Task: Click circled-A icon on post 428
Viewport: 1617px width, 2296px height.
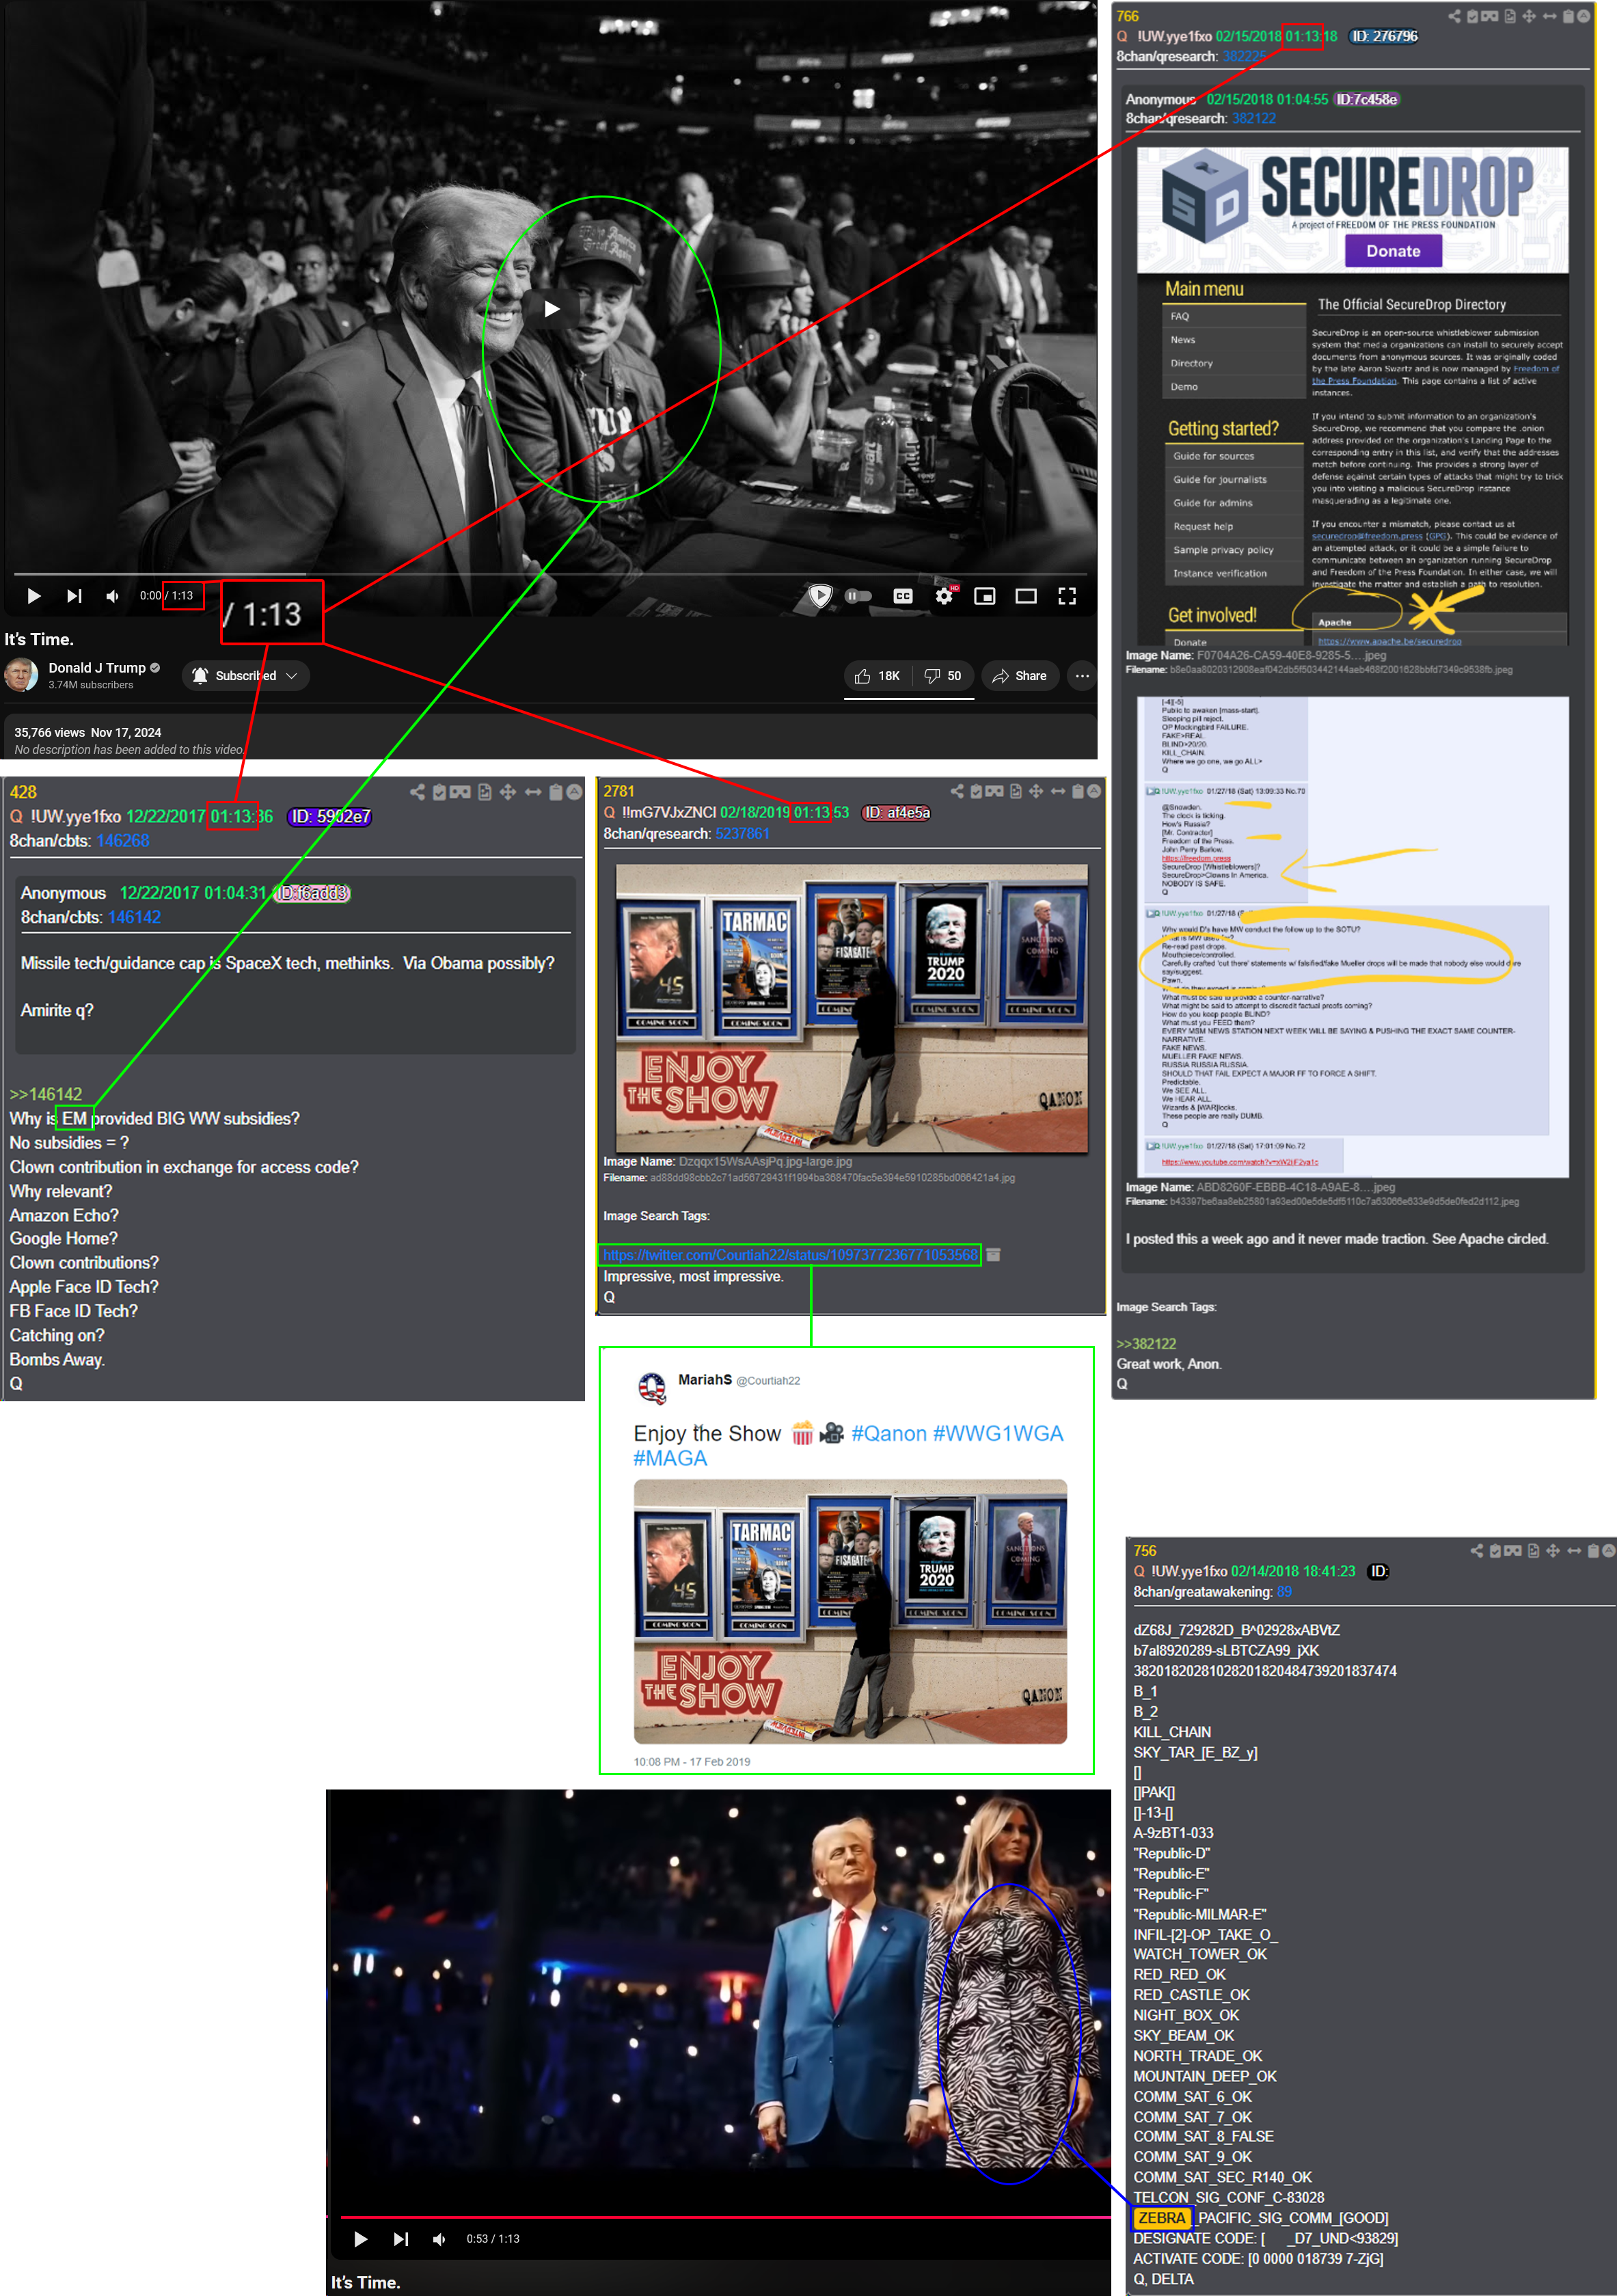Action: [575, 792]
